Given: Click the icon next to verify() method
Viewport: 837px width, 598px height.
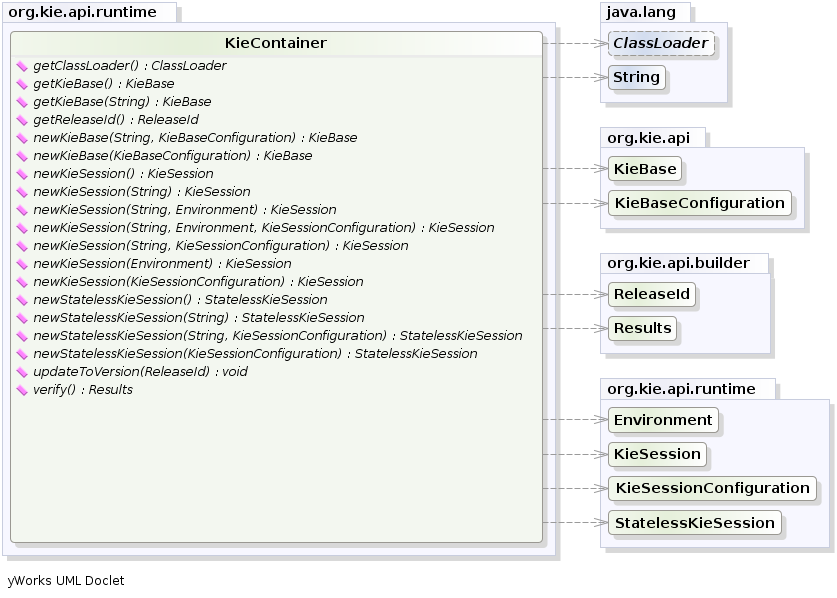Looking at the screenshot, I should tap(24, 389).
